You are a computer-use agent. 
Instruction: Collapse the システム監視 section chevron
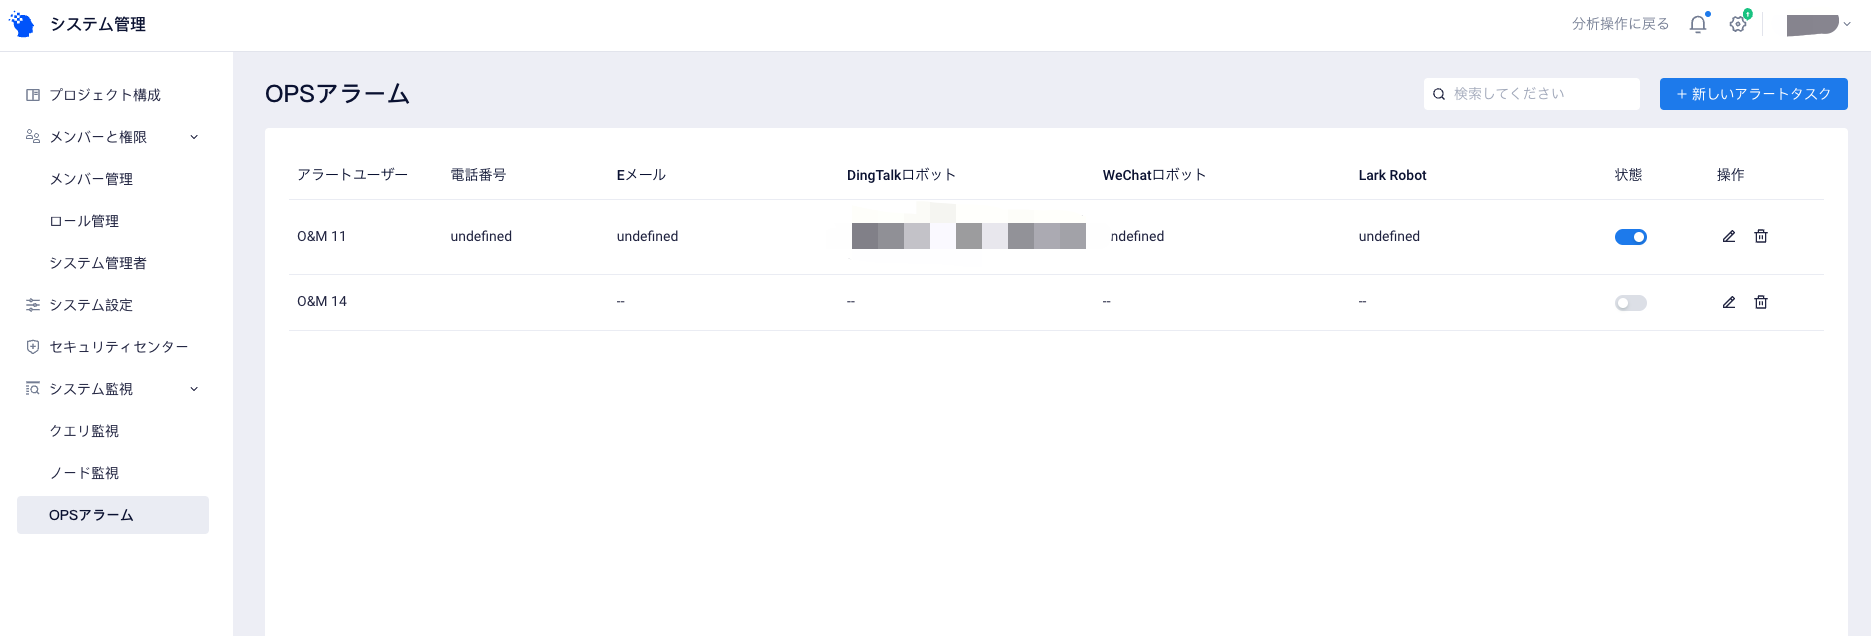pos(194,389)
